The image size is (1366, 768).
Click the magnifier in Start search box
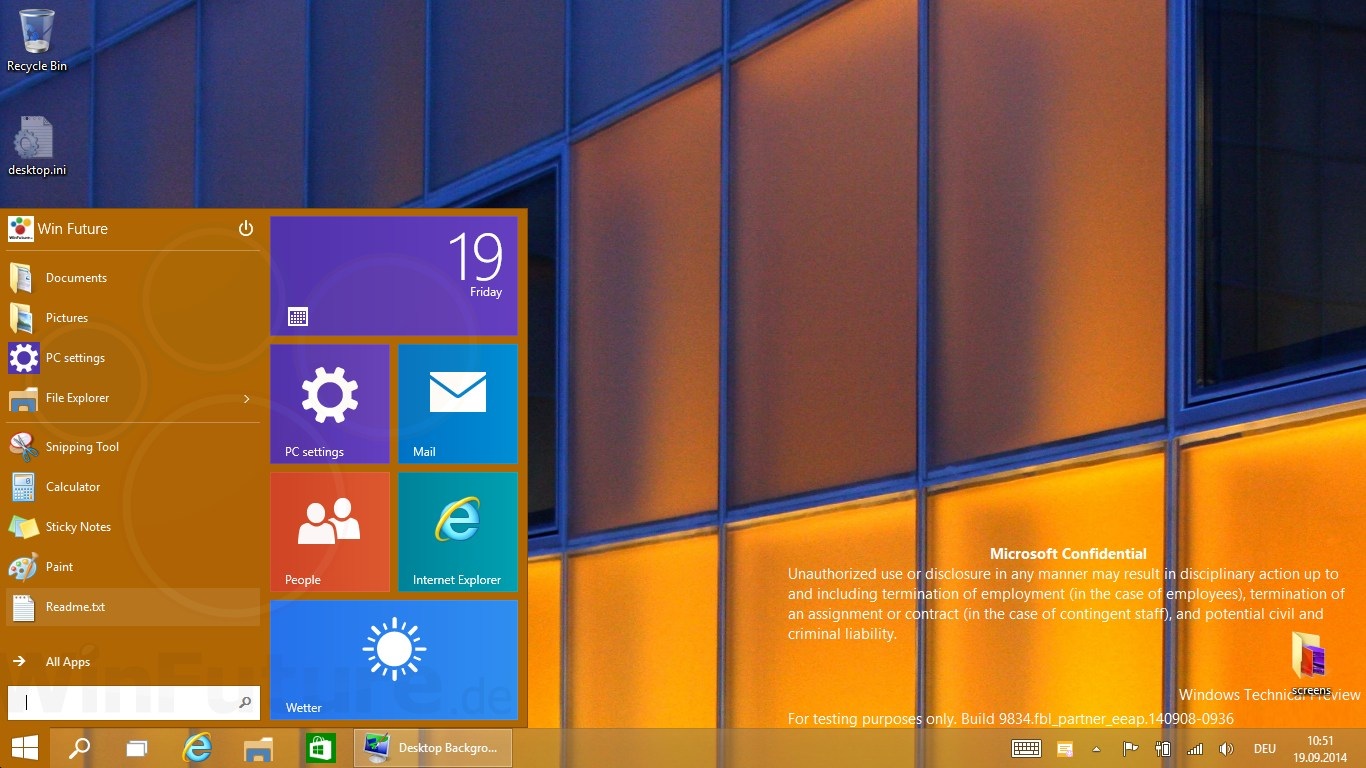(245, 703)
